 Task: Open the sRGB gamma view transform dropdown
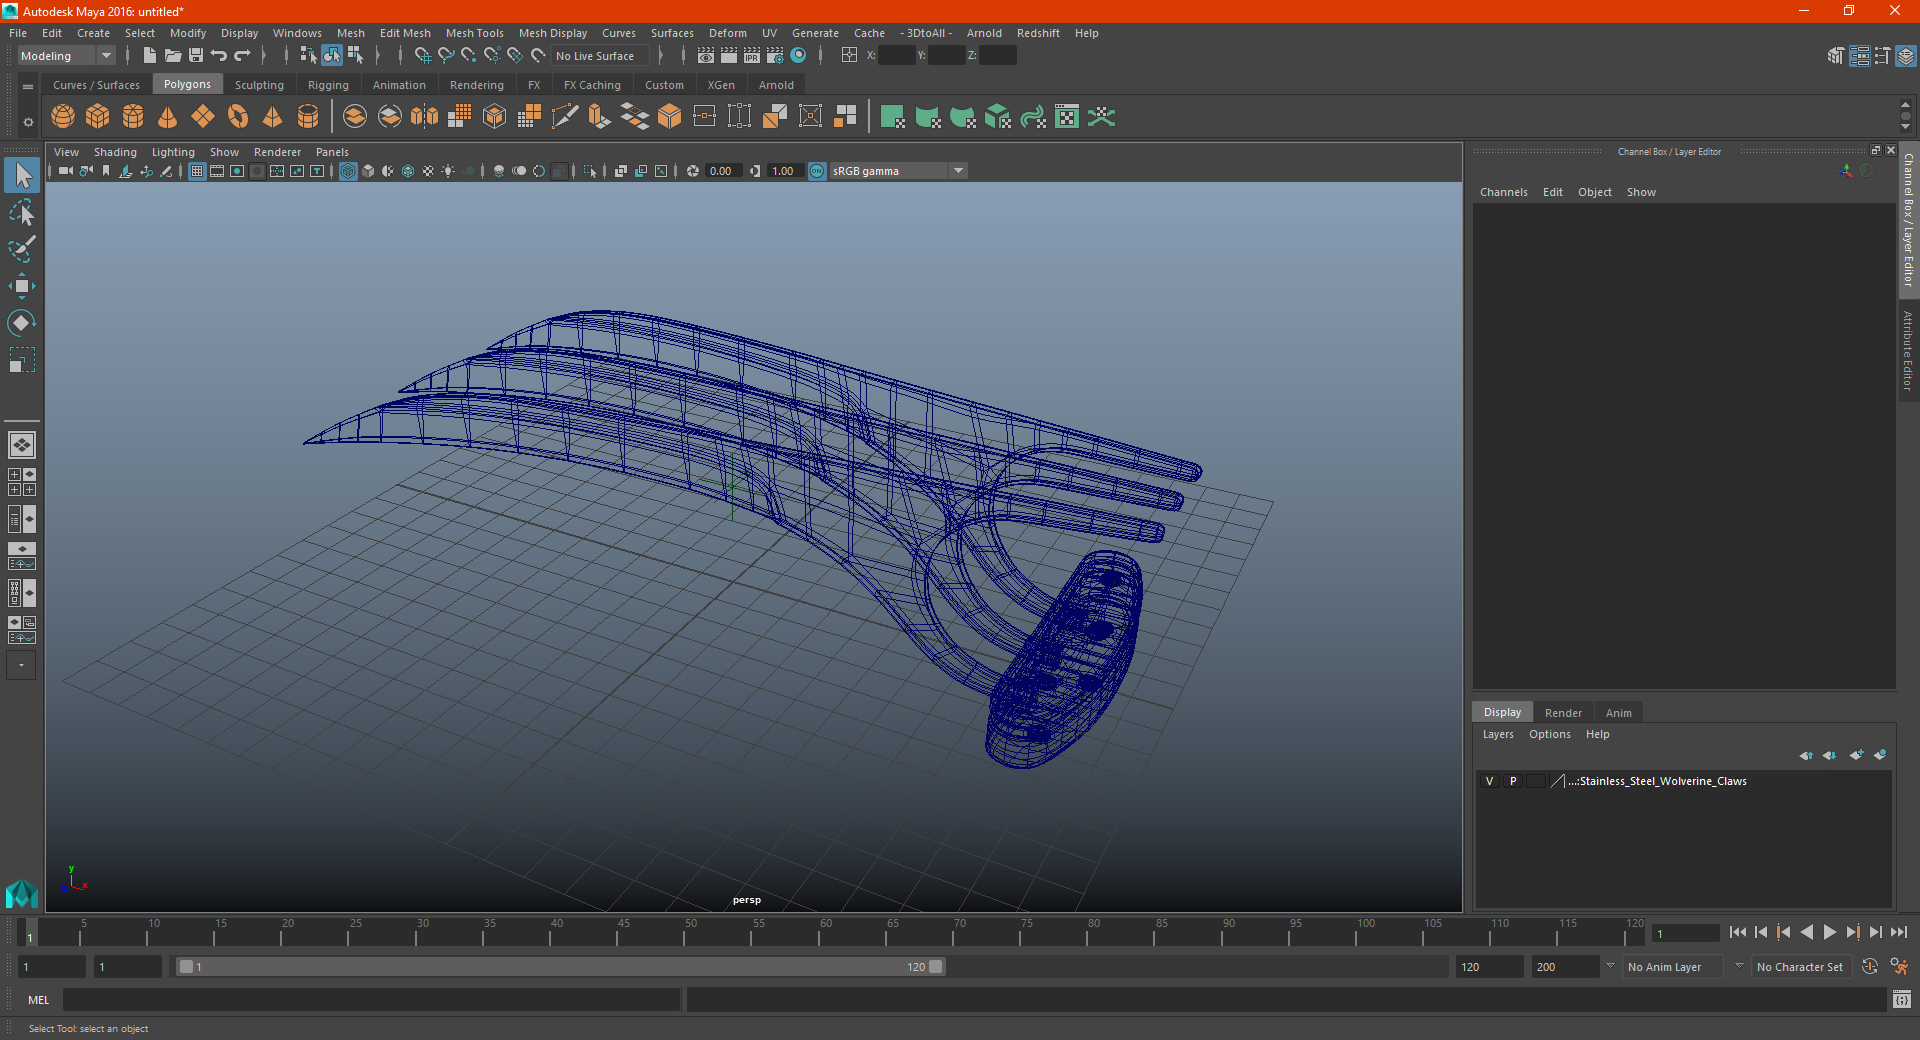(x=899, y=171)
